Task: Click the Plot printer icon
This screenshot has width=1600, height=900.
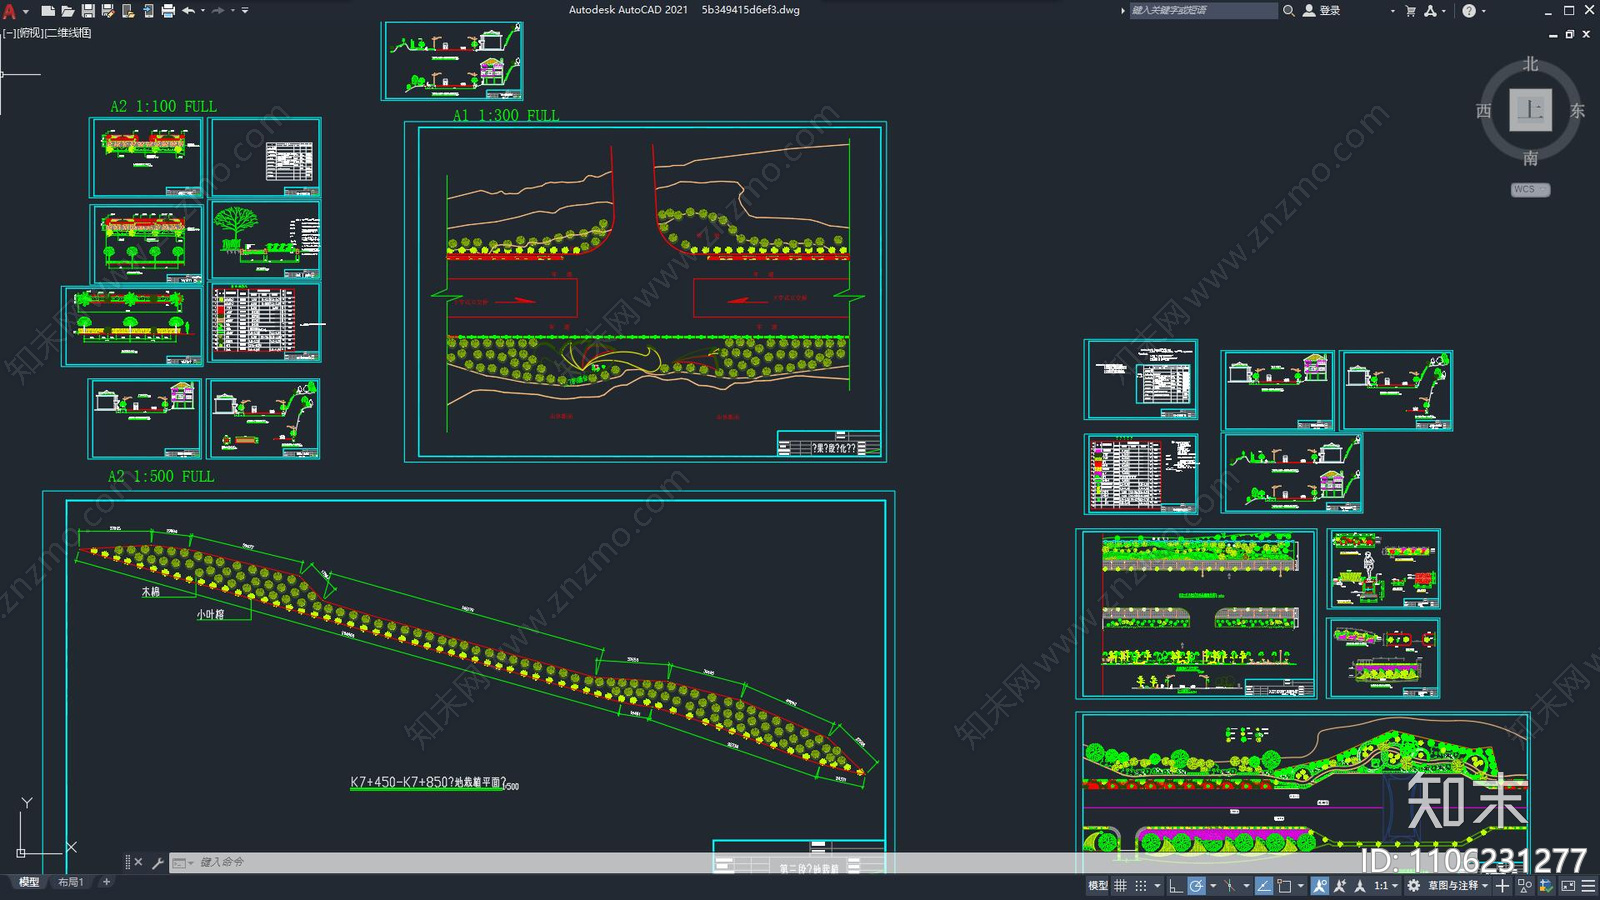Action: 168,11
